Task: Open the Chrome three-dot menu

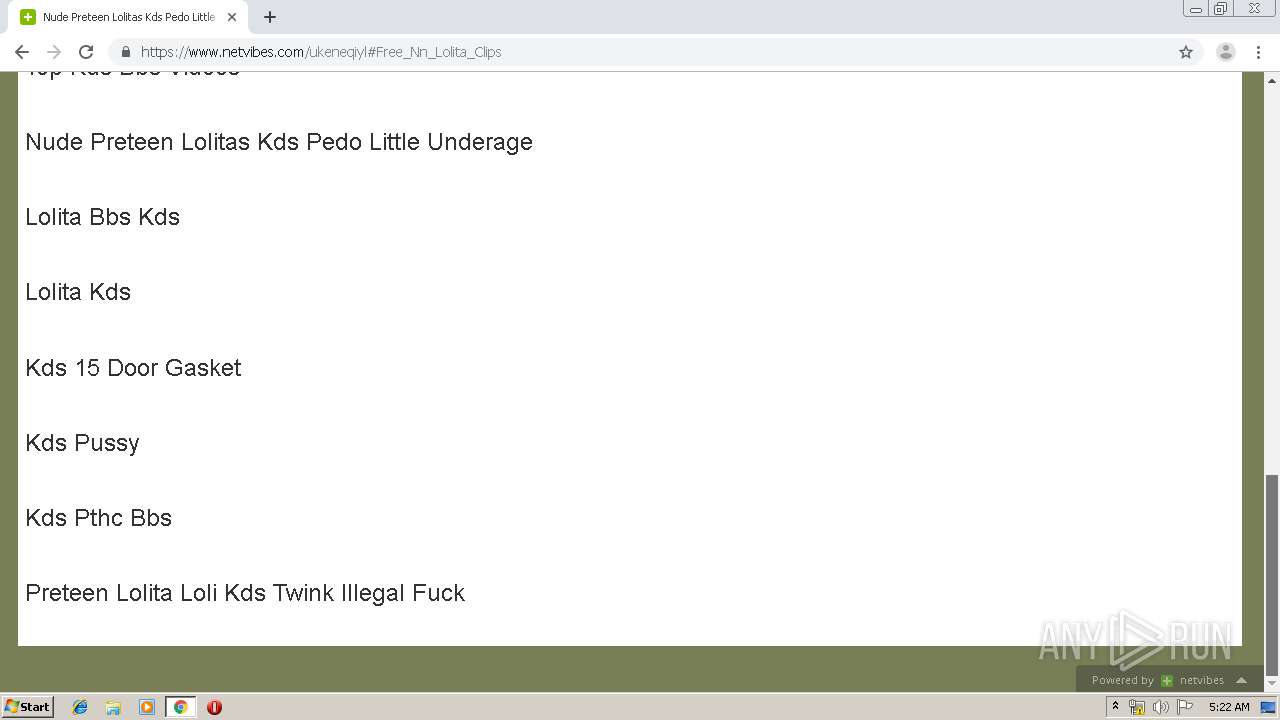Action: 1258,52
